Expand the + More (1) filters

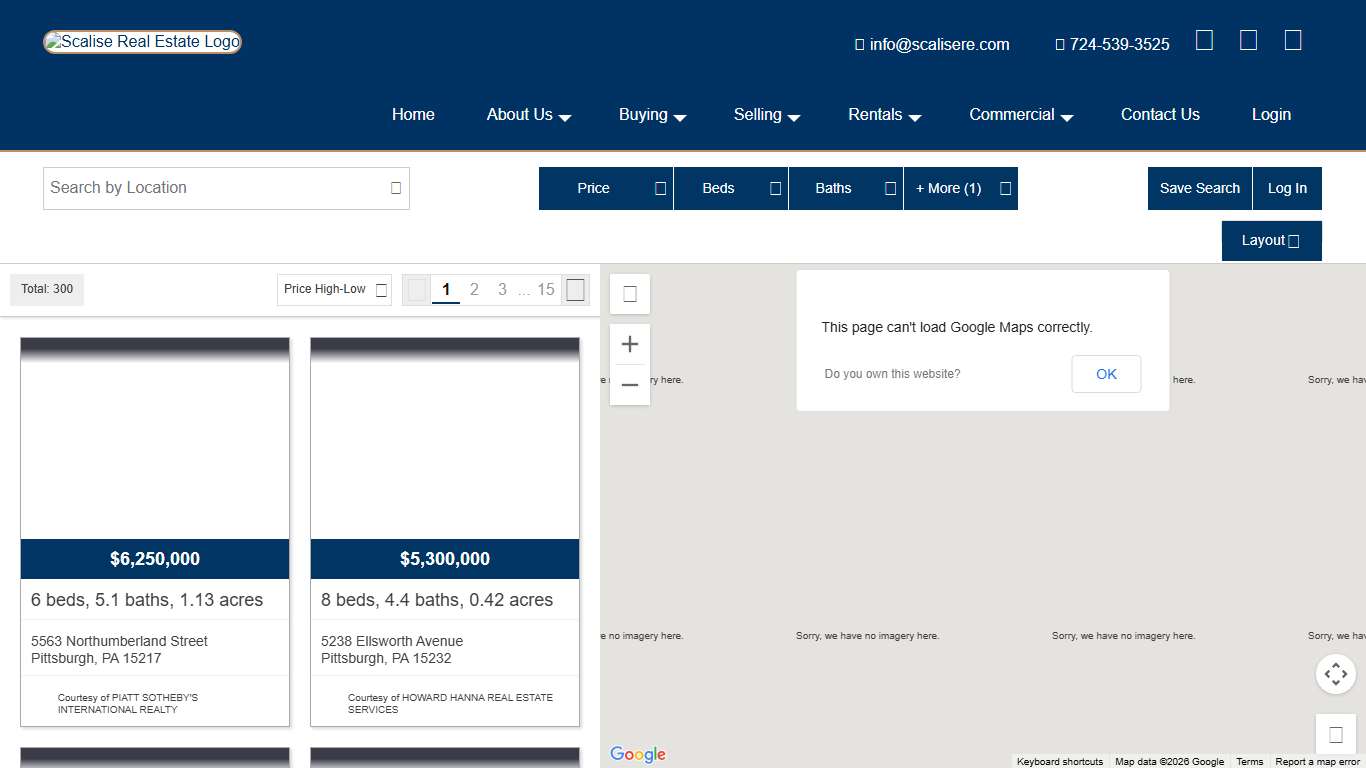tap(960, 188)
